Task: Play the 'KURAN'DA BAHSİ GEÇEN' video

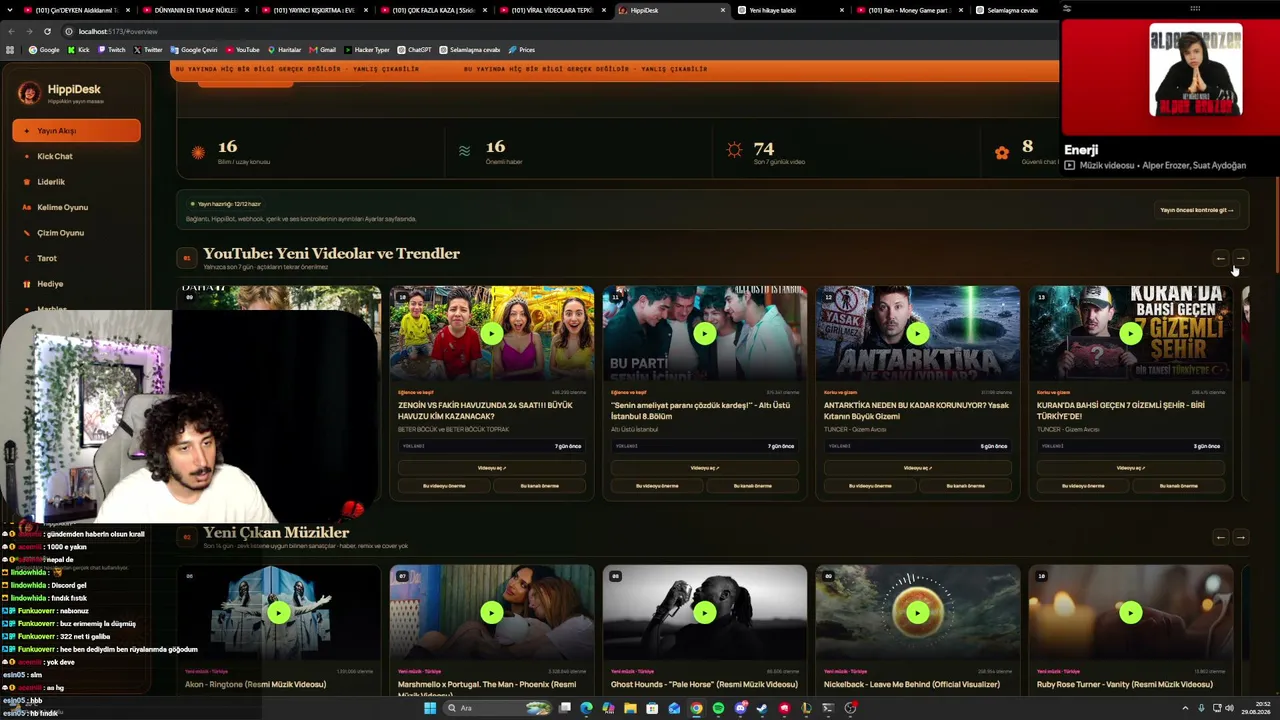Action: pyautogui.click(x=1130, y=334)
